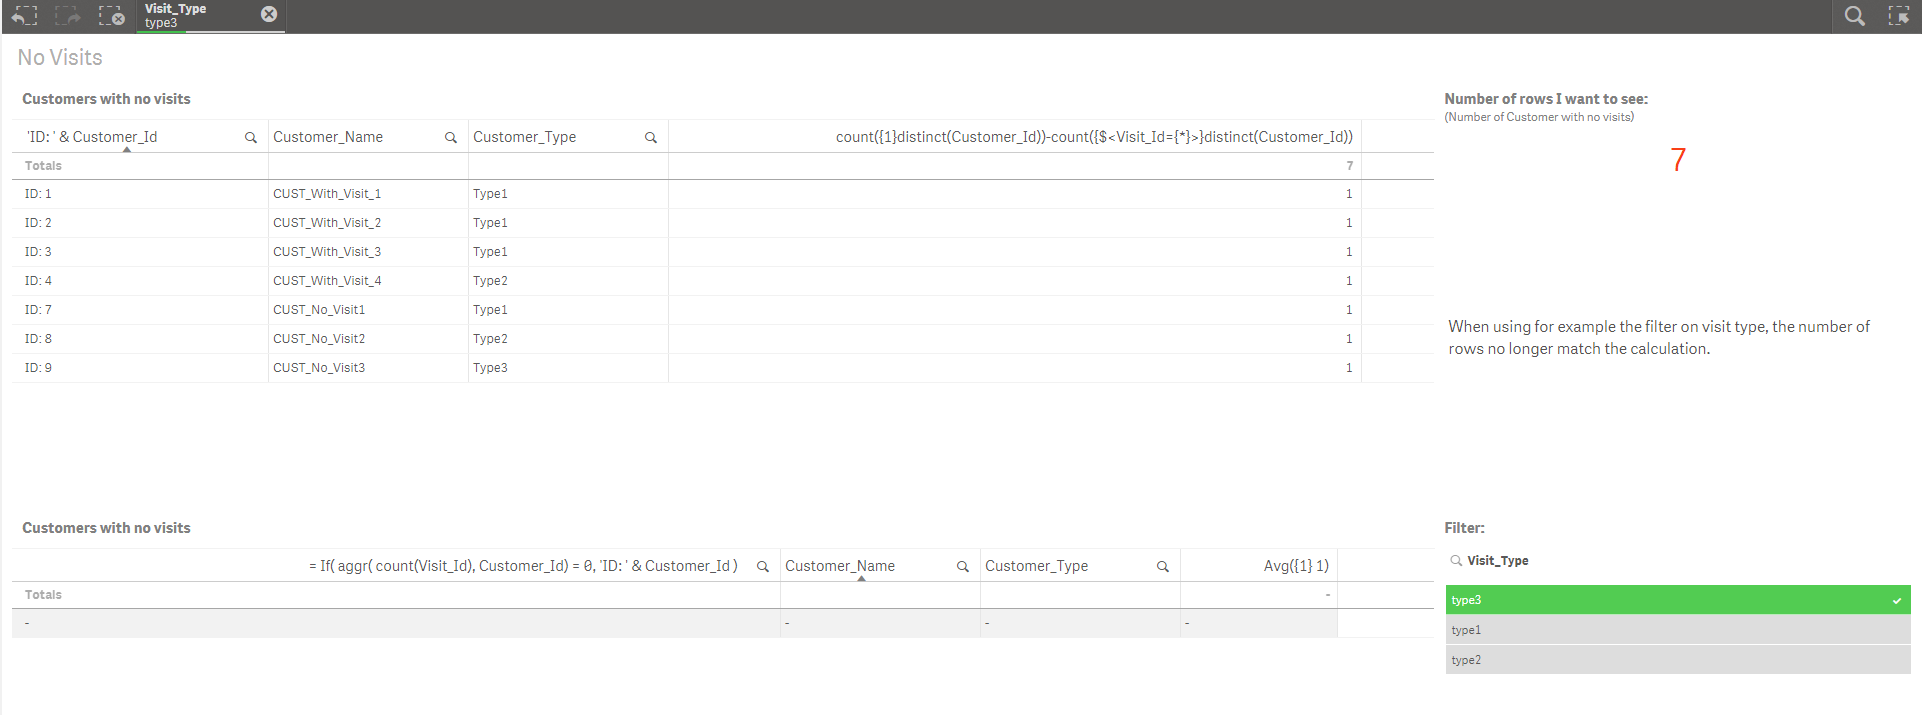Sort top table by Customer_Name header

pyautogui.click(x=328, y=137)
